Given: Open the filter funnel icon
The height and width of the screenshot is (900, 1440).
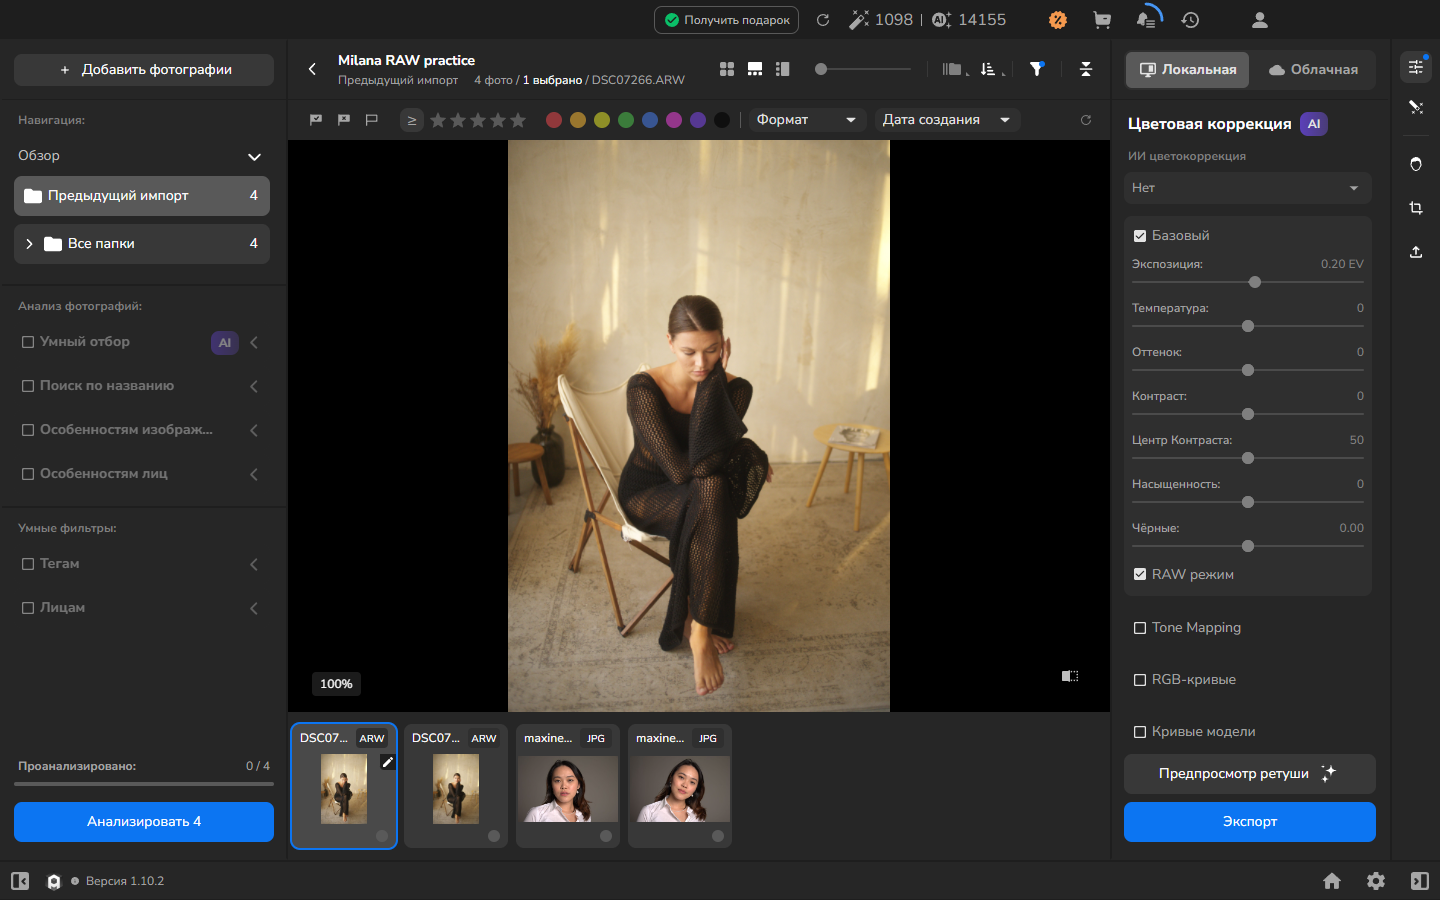Looking at the screenshot, I should coord(1037,69).
